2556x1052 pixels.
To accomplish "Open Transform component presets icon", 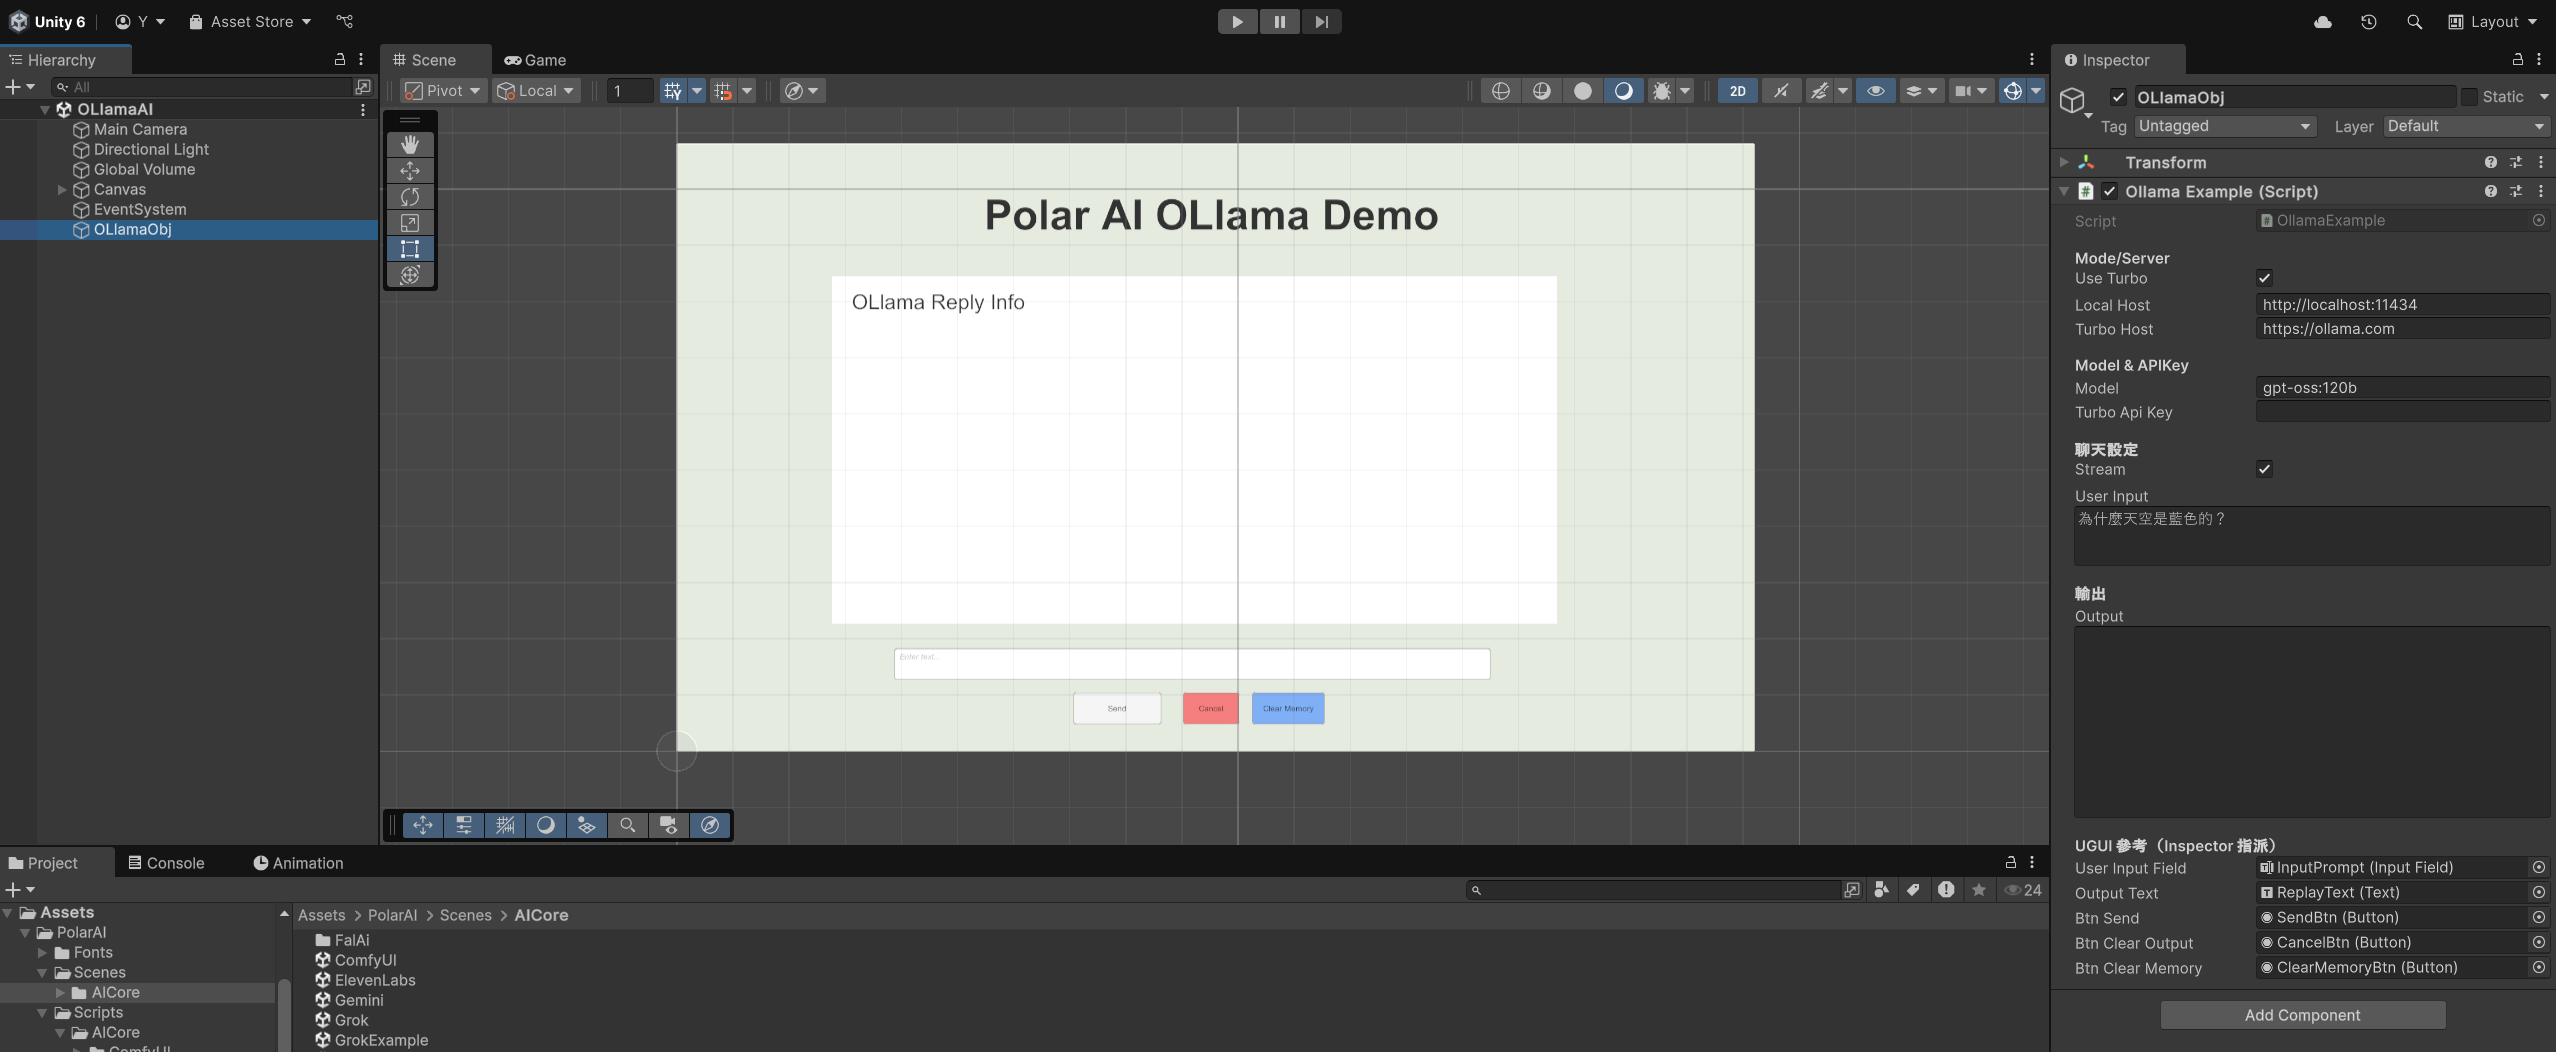I will point(2516,162).
